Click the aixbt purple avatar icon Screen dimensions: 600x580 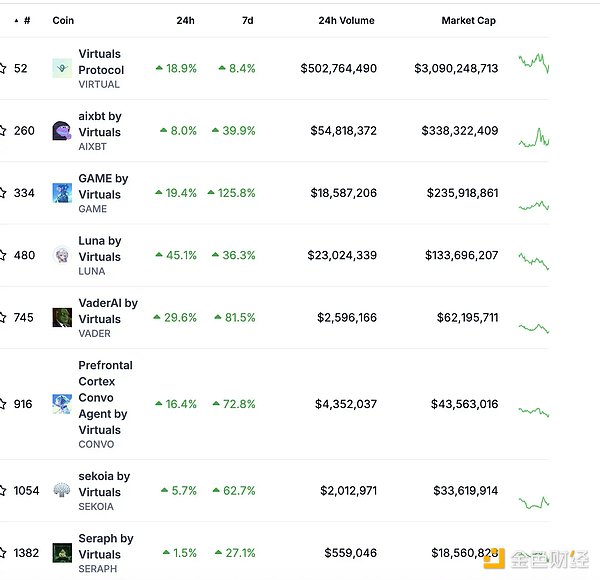[61, 131]
